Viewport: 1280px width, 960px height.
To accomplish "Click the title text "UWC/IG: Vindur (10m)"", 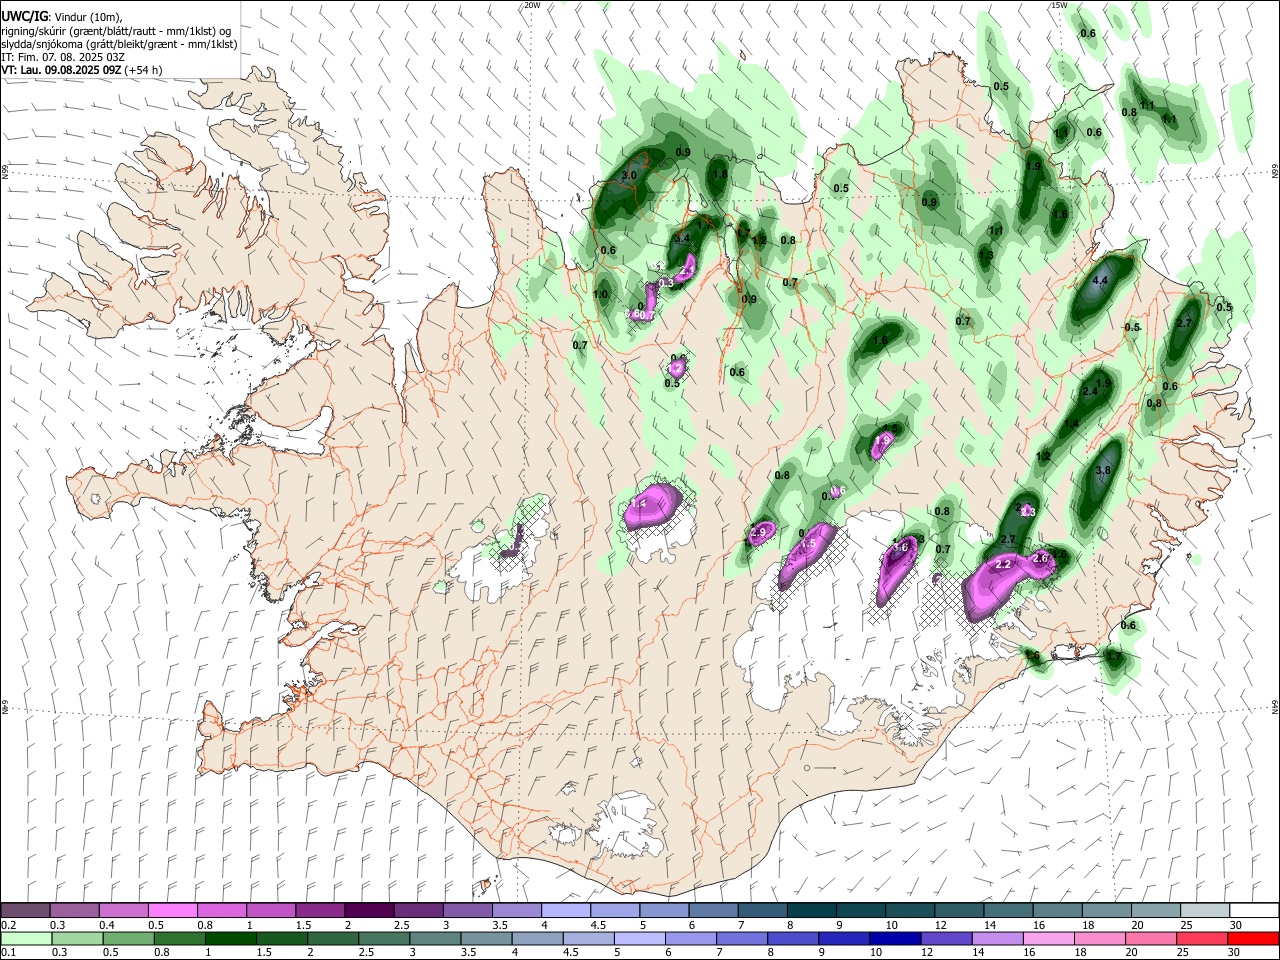I will click(62, 18).
